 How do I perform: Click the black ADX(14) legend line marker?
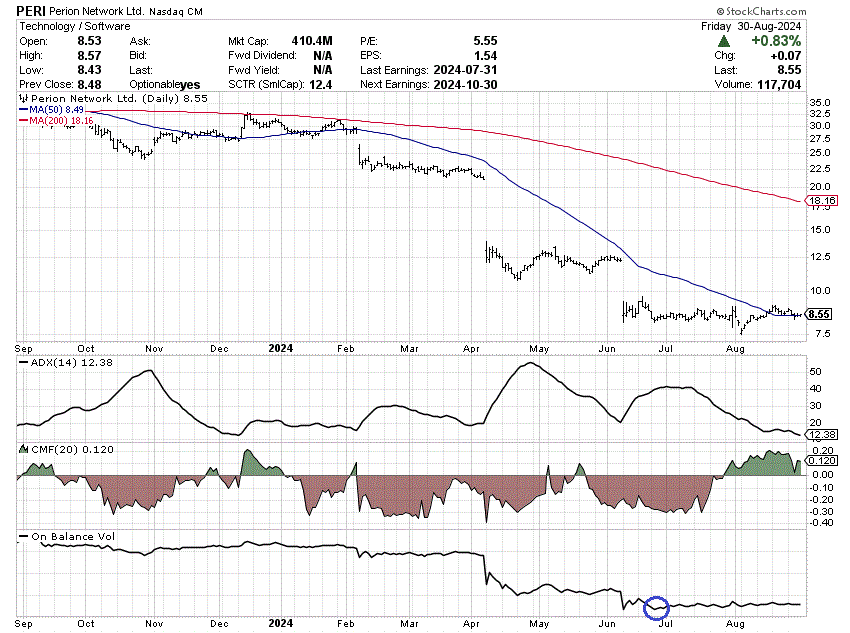(23, 363)
